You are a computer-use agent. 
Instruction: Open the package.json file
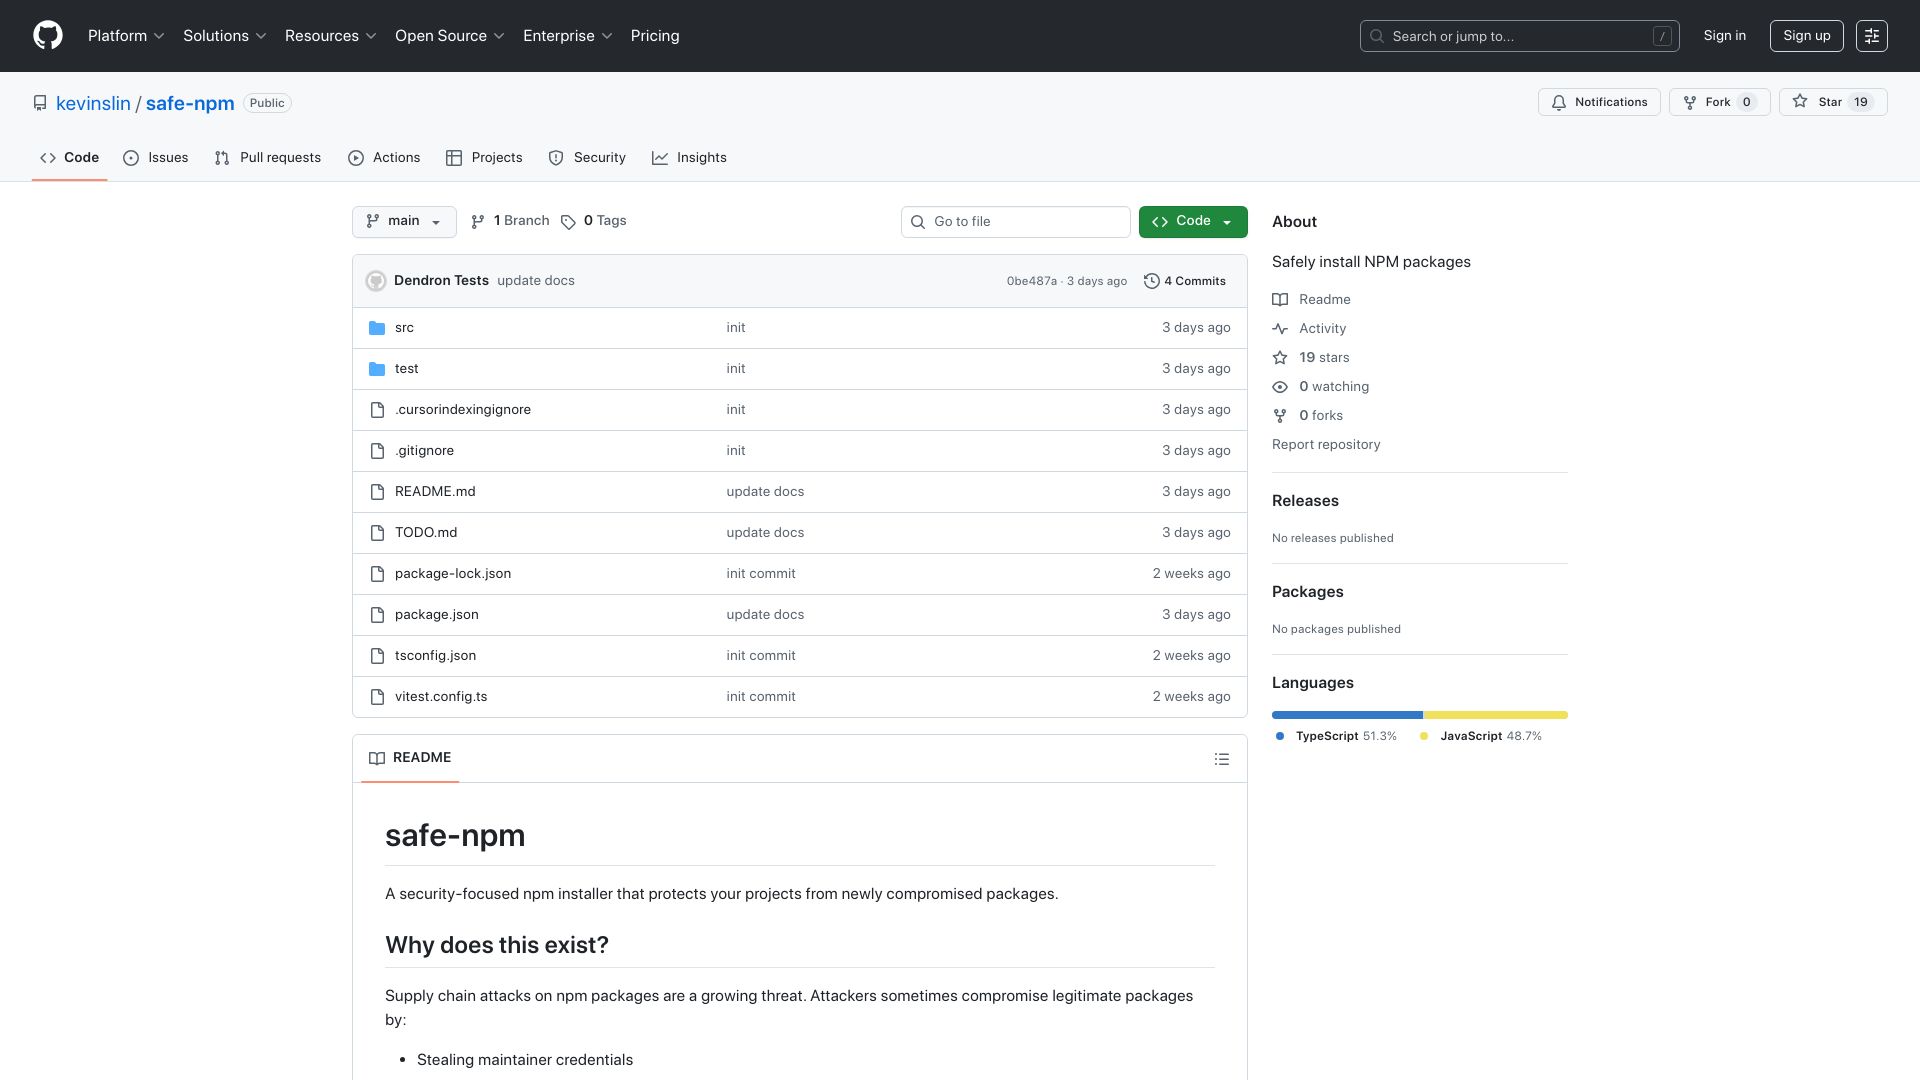point(437,615)
